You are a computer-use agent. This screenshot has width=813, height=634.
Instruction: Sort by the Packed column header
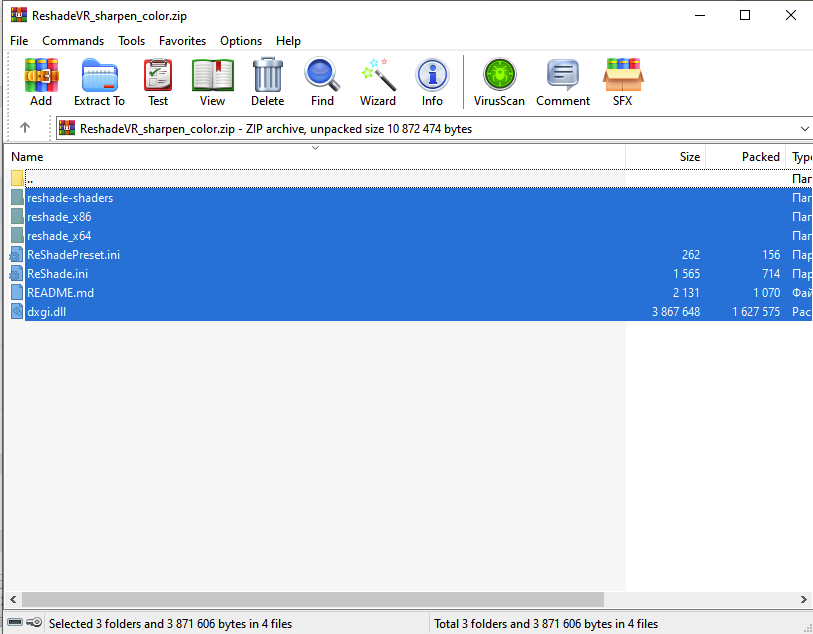(x=746, y=157)
